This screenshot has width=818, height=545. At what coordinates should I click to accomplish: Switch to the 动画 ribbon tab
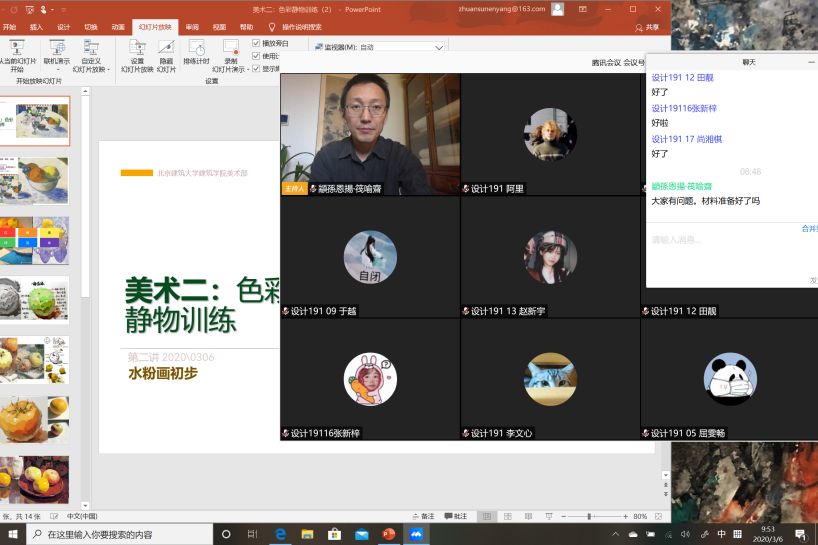[118, 27]
